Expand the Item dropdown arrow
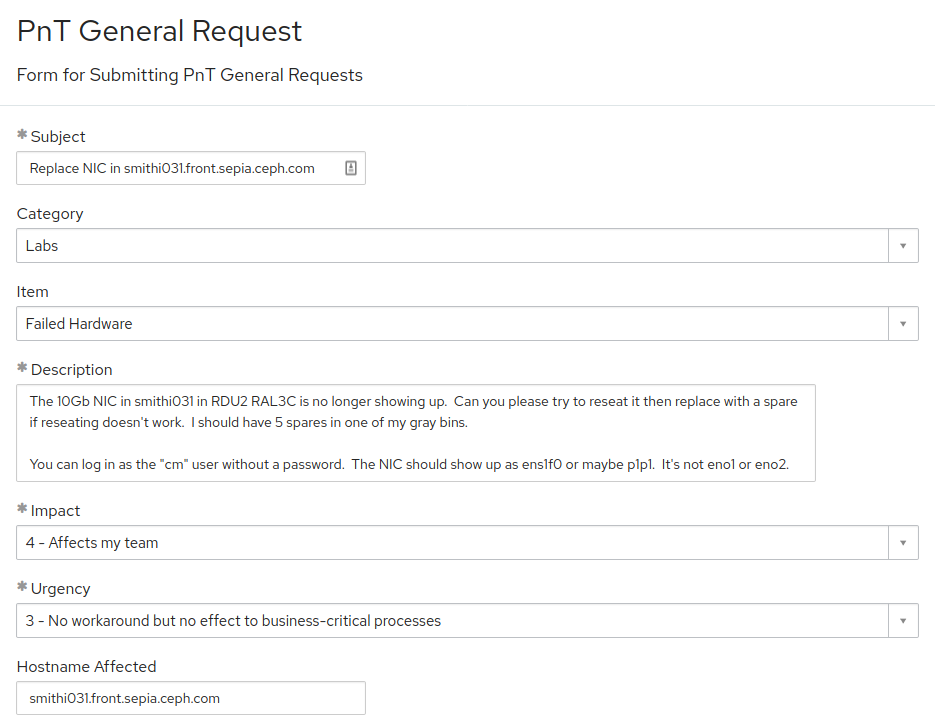Screen dimensions: 935x727 coord(903,324)
